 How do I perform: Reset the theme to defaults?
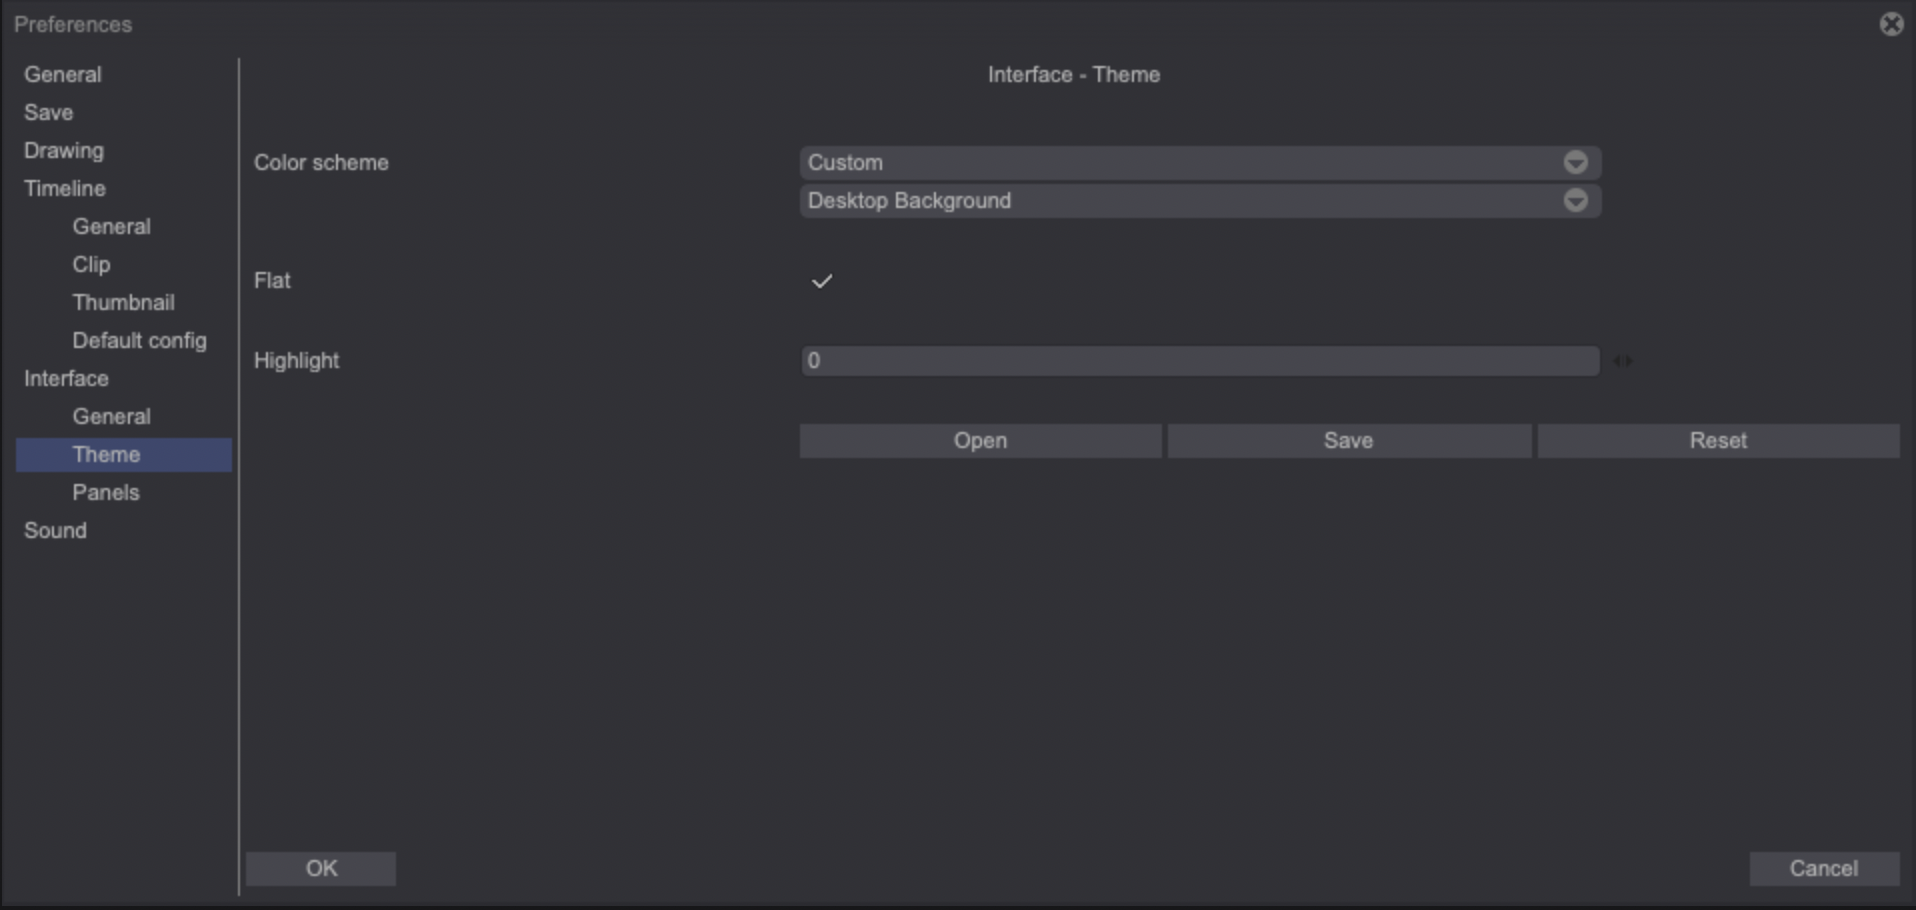click(x=1718, y=440)
